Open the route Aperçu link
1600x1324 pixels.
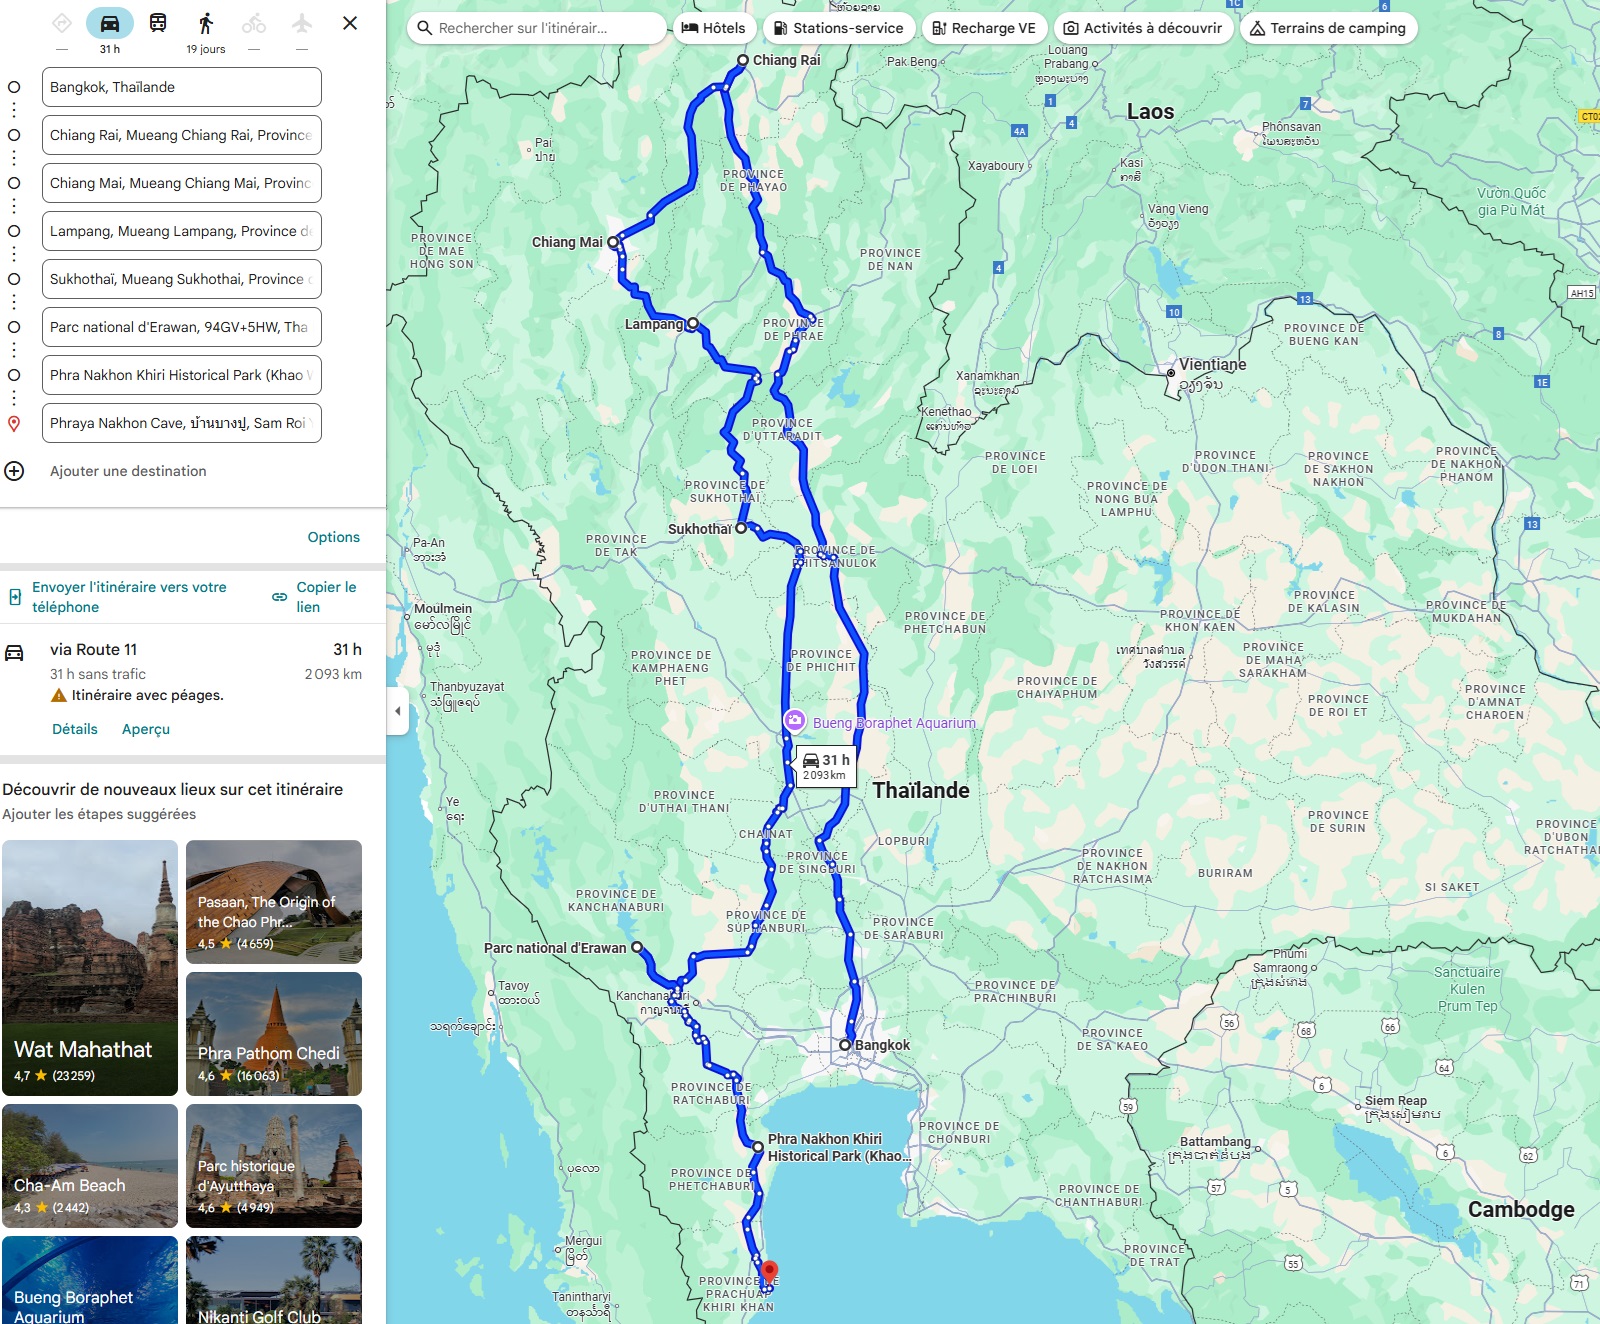(146, 729)
